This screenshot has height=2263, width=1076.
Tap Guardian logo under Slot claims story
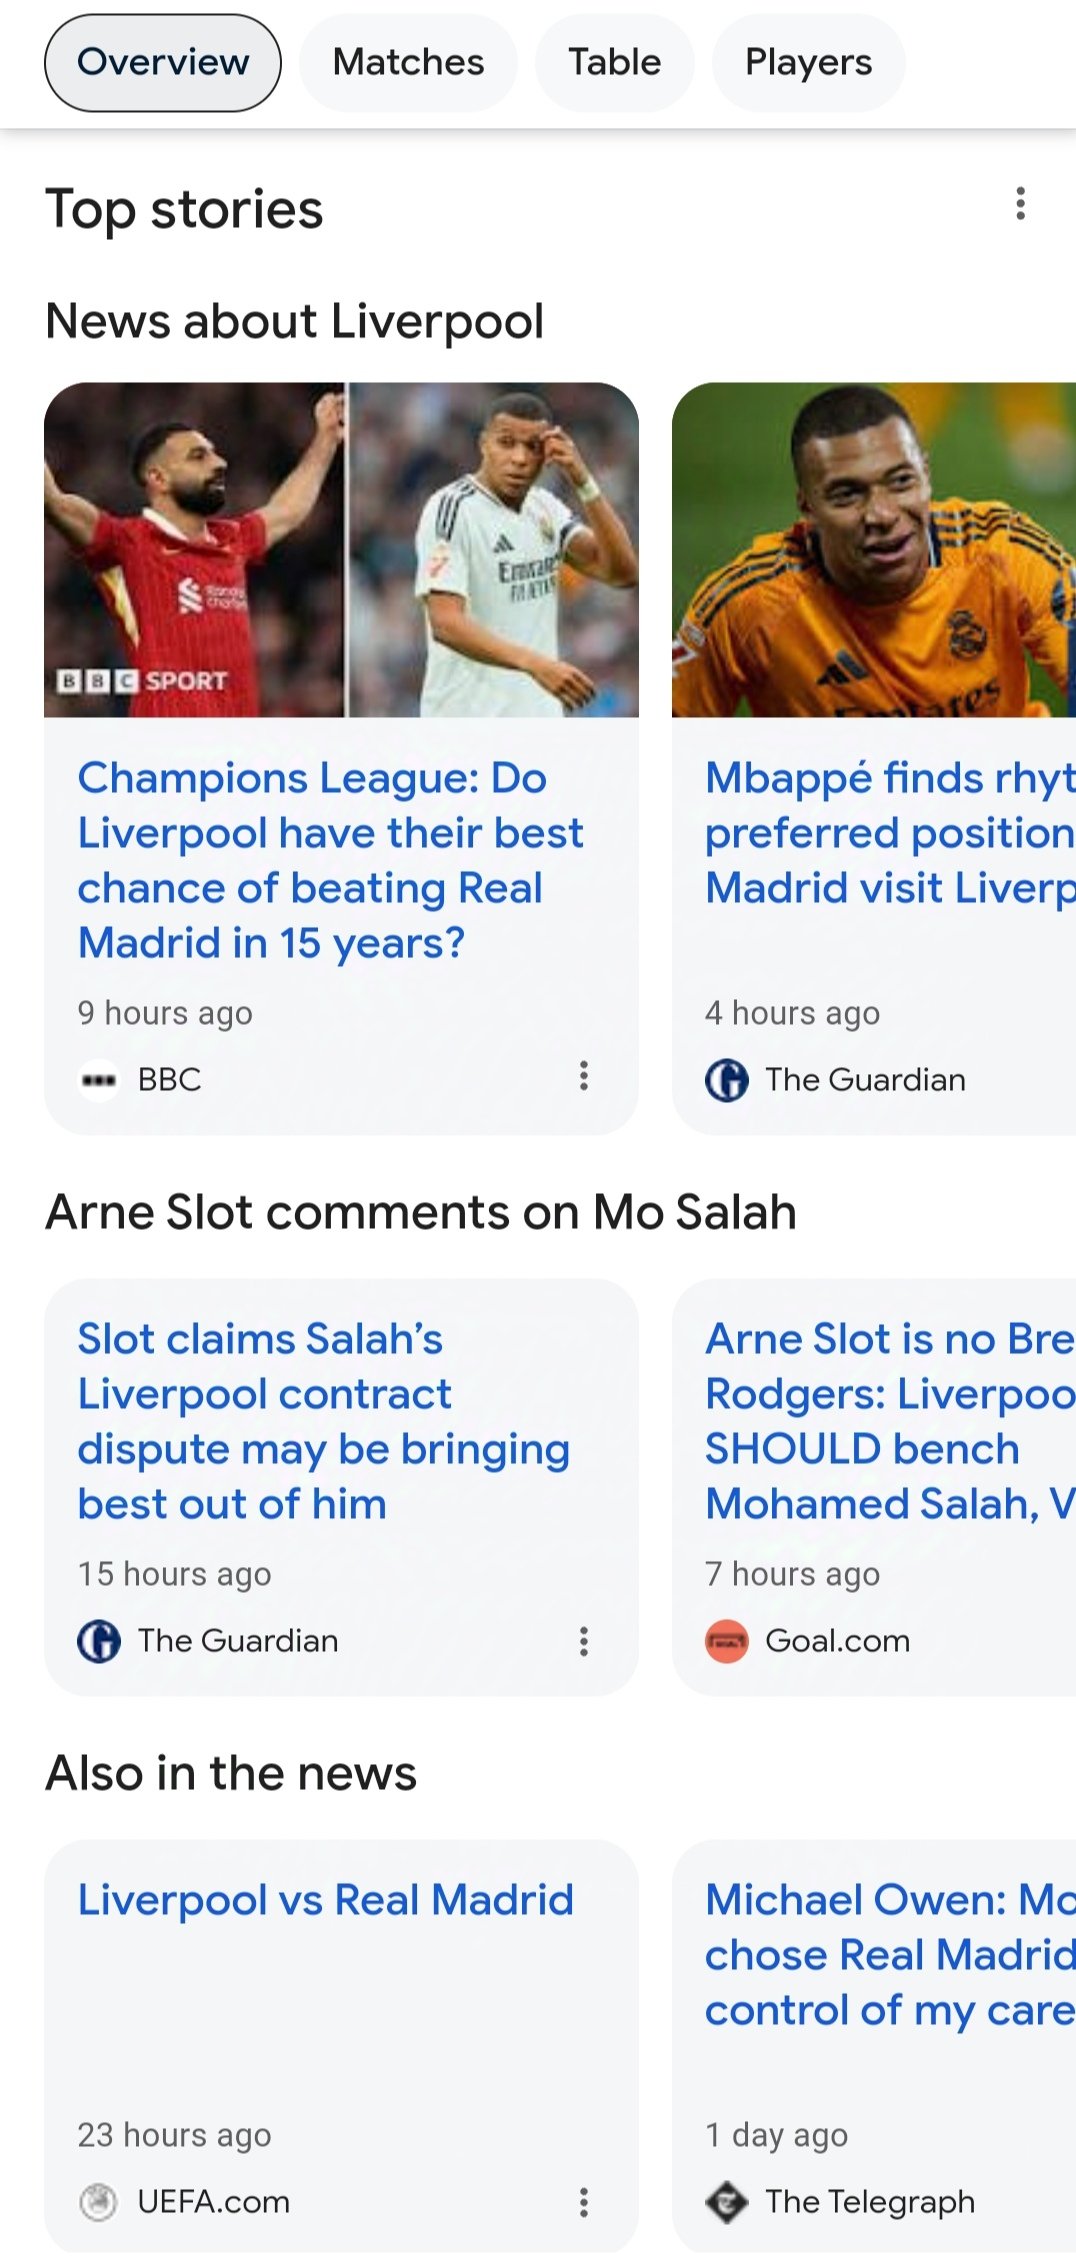click(99, 1641)
